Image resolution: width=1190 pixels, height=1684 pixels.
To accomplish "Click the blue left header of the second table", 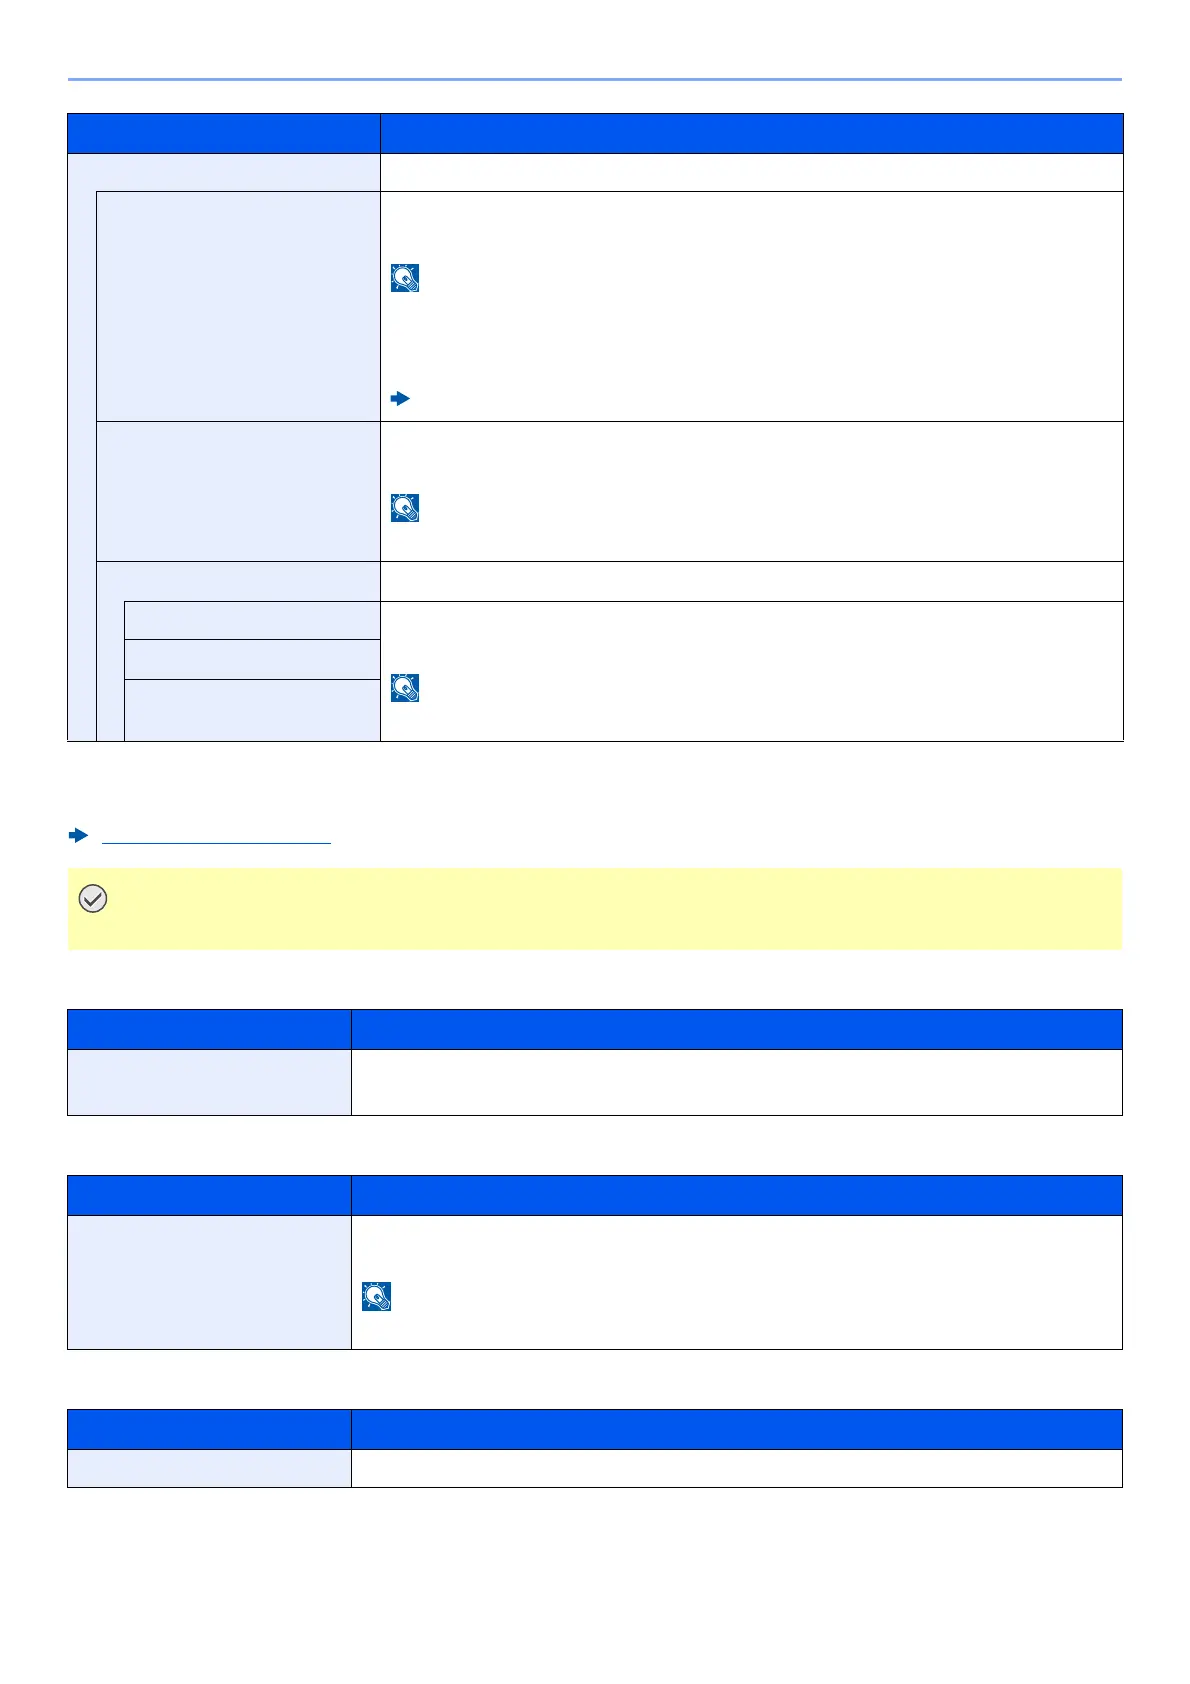I will [x=209, y=1029].
